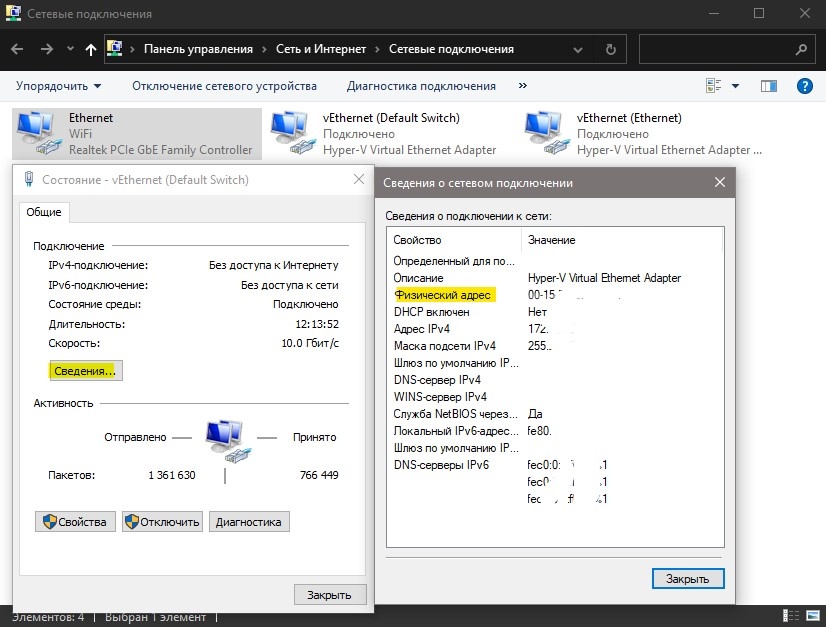
Task: Show hidden toolbar commands via chevron
Action: point(523,85)
